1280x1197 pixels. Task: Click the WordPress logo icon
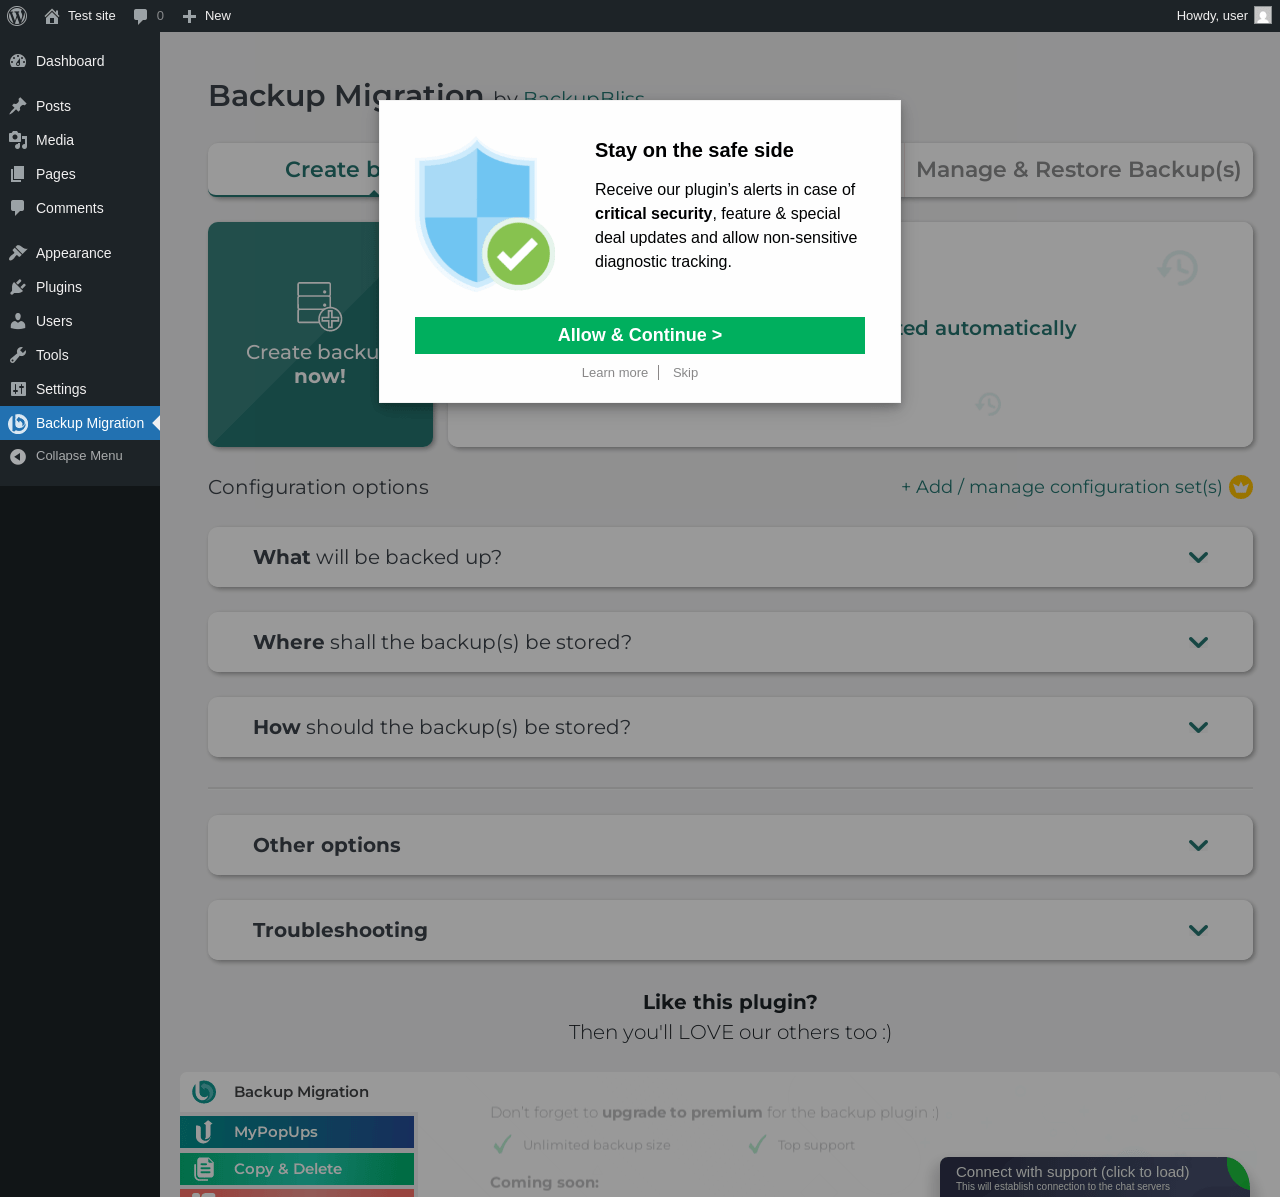click(17, 16)
